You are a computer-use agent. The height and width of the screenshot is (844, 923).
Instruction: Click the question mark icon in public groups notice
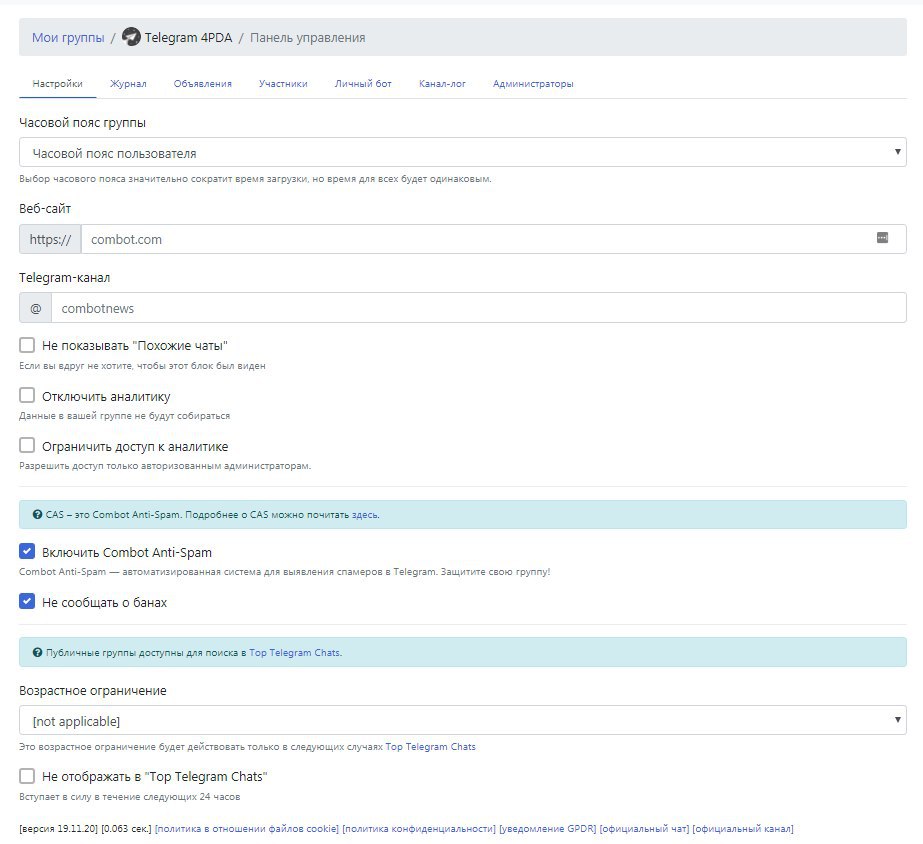(38, 652)
